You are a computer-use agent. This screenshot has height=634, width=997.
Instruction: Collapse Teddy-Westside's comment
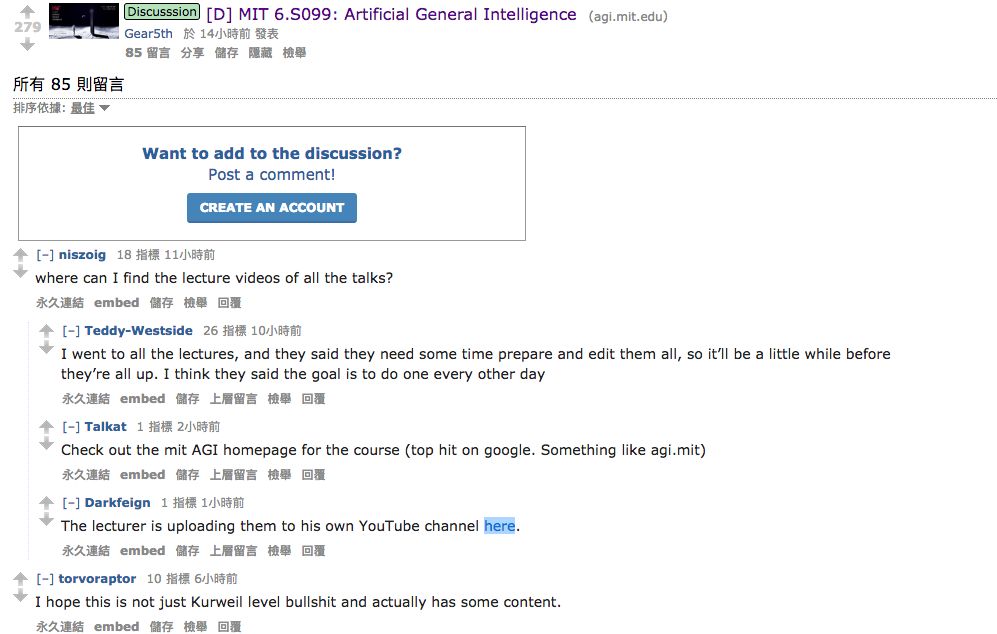pos(71,331)
